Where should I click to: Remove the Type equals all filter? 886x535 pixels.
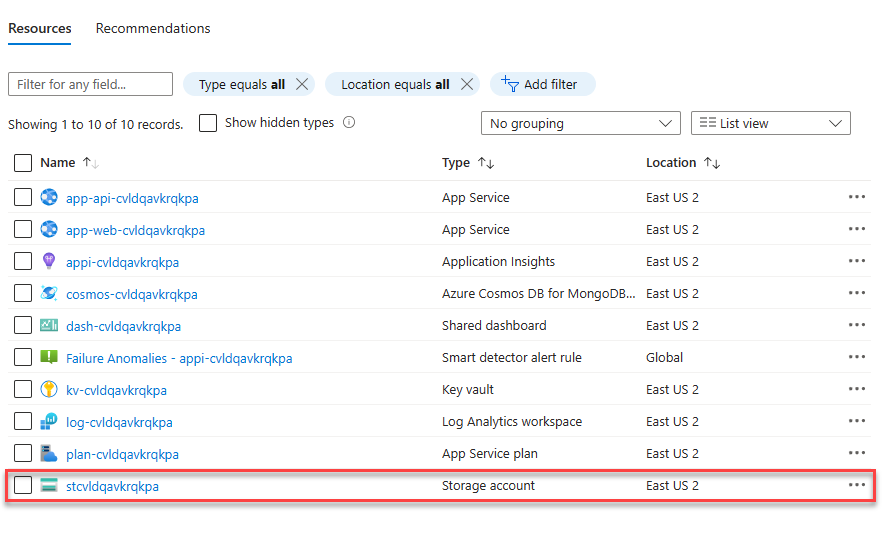[302, 84]
